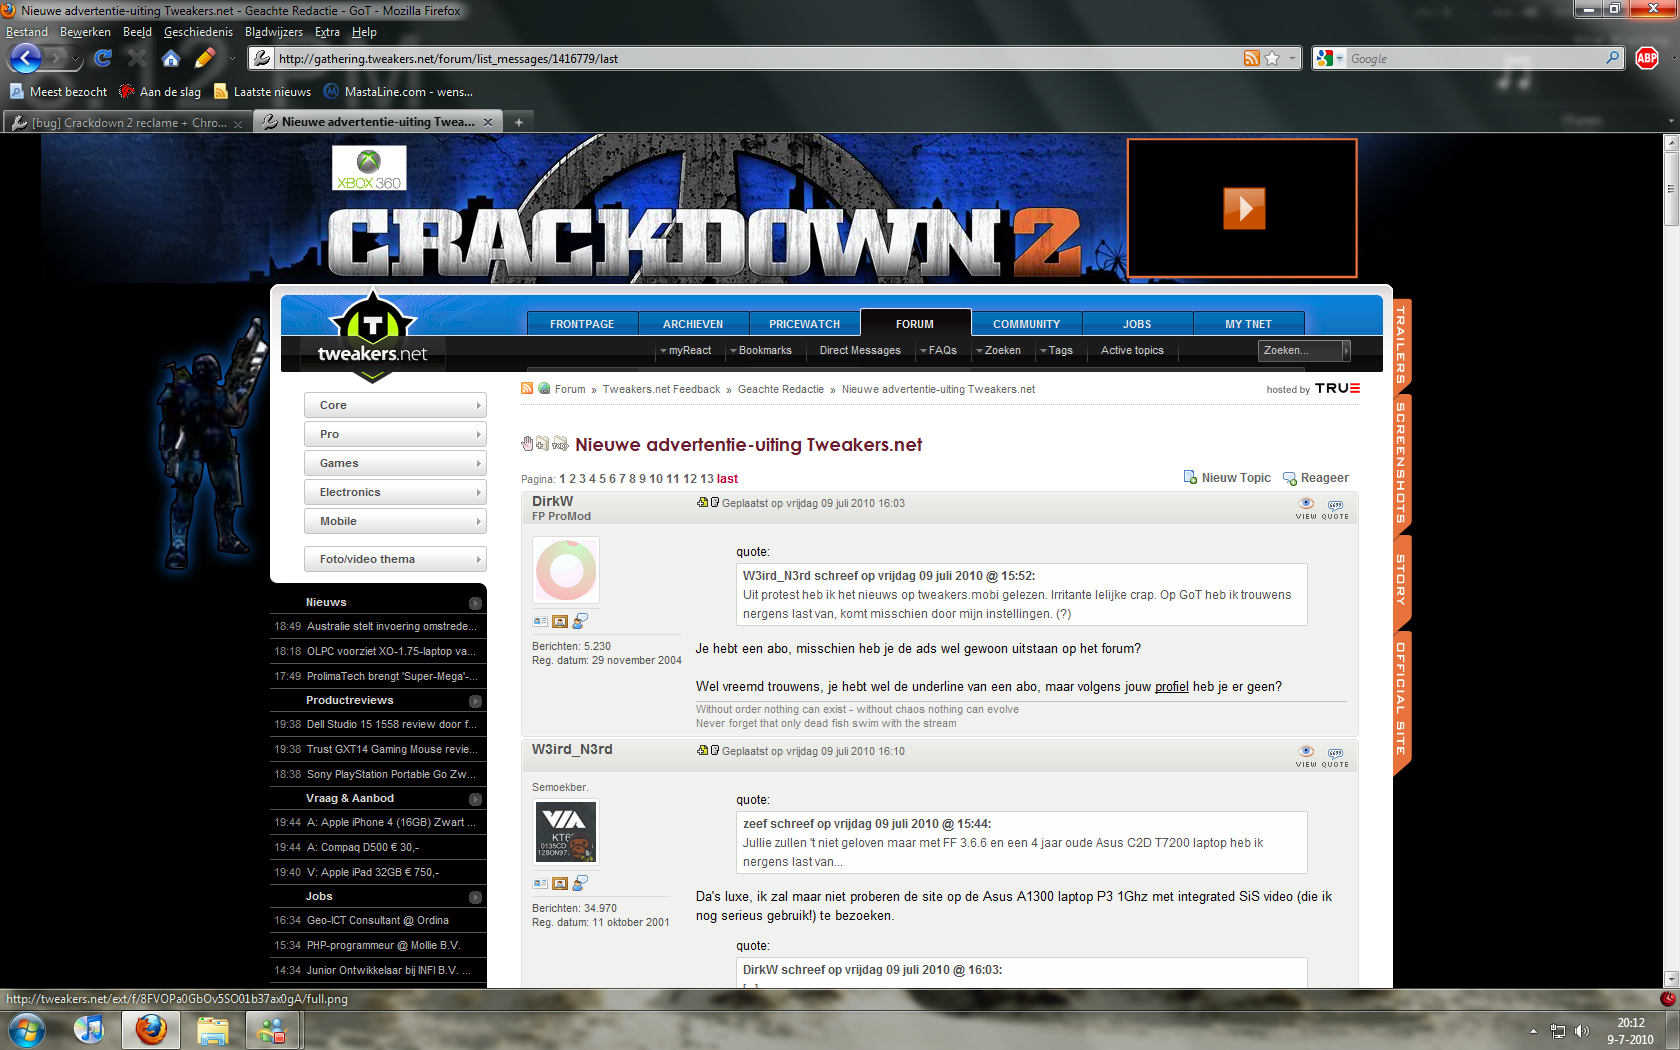Reload the page with the refresh icon

coord(103,59)
